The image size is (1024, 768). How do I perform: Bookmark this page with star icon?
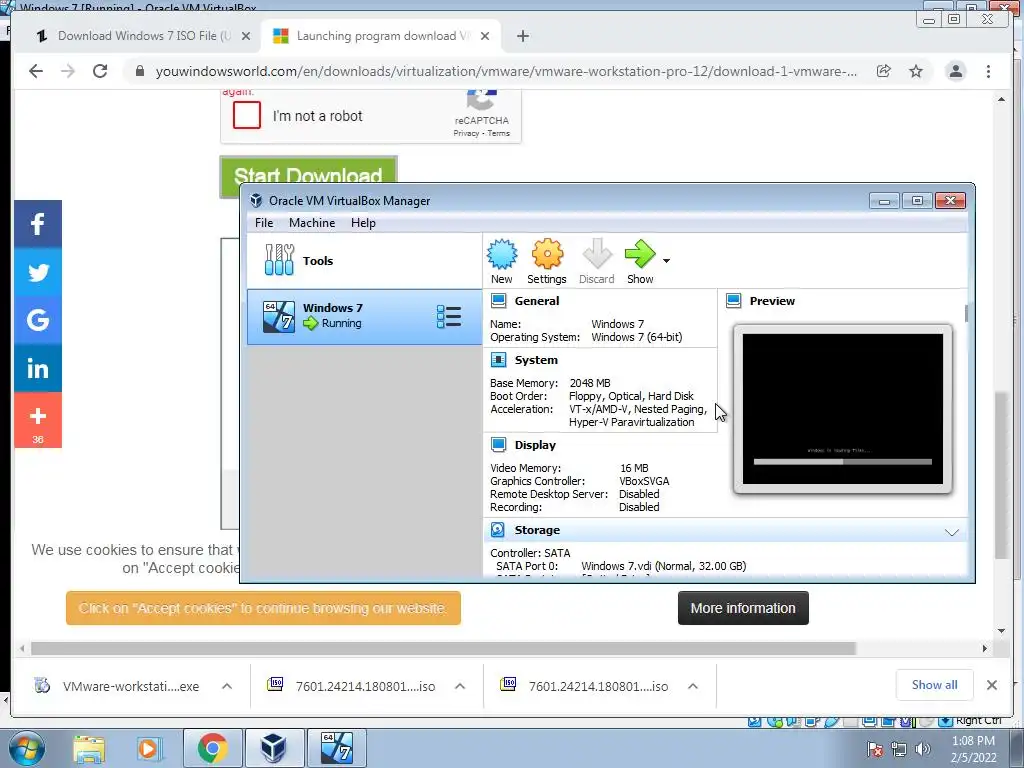coord(916,71)
